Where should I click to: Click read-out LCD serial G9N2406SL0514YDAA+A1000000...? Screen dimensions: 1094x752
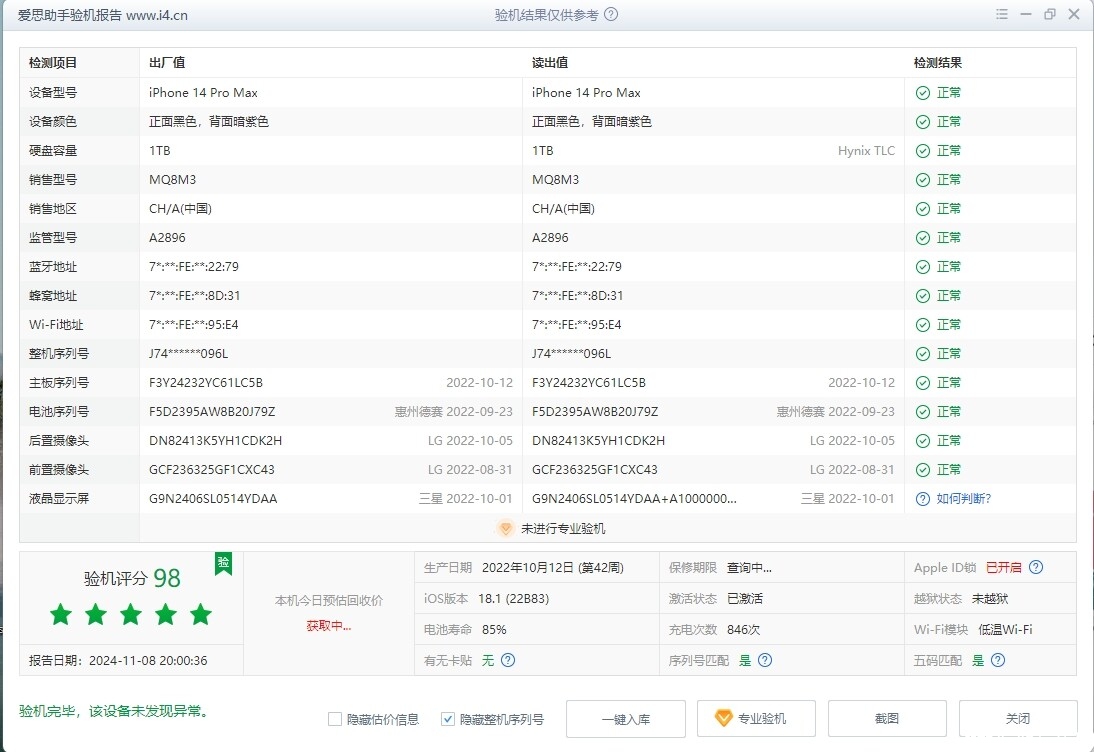click(634, 499)
